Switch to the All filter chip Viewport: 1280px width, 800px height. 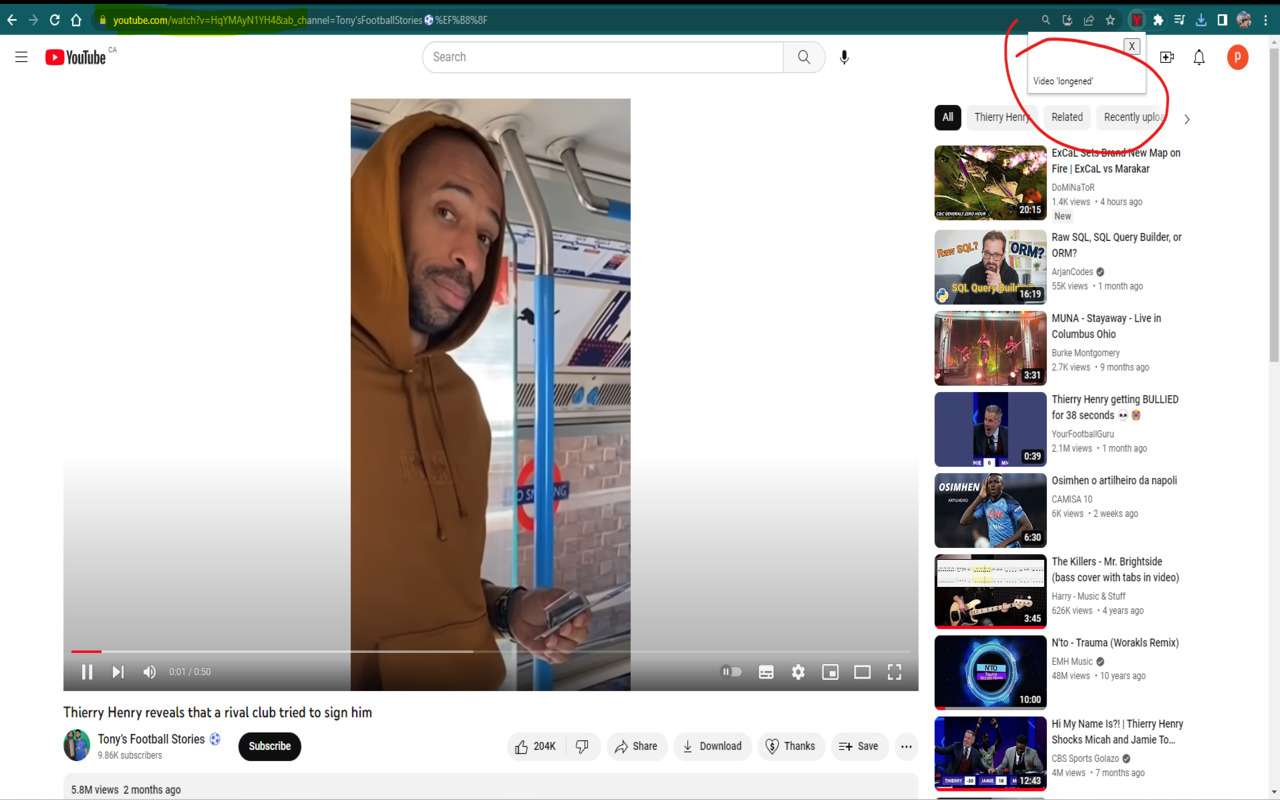click(x=947, y=117)
